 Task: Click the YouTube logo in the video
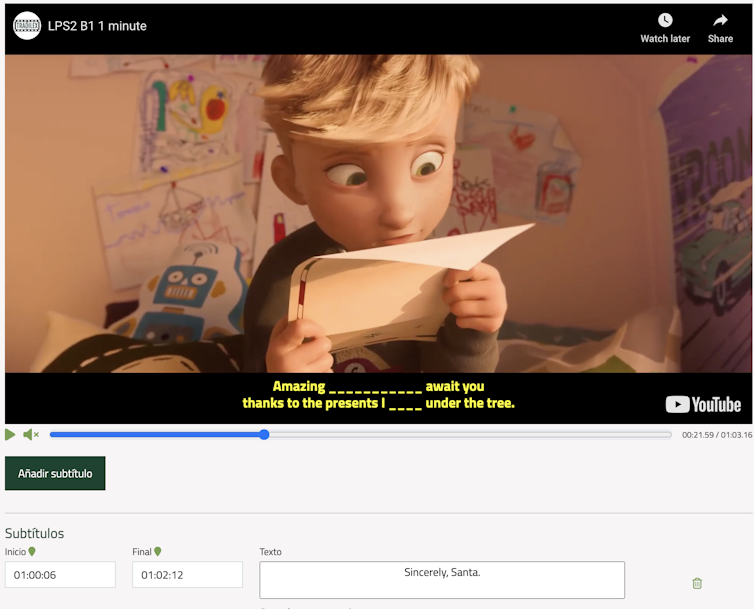pos(703,404)
